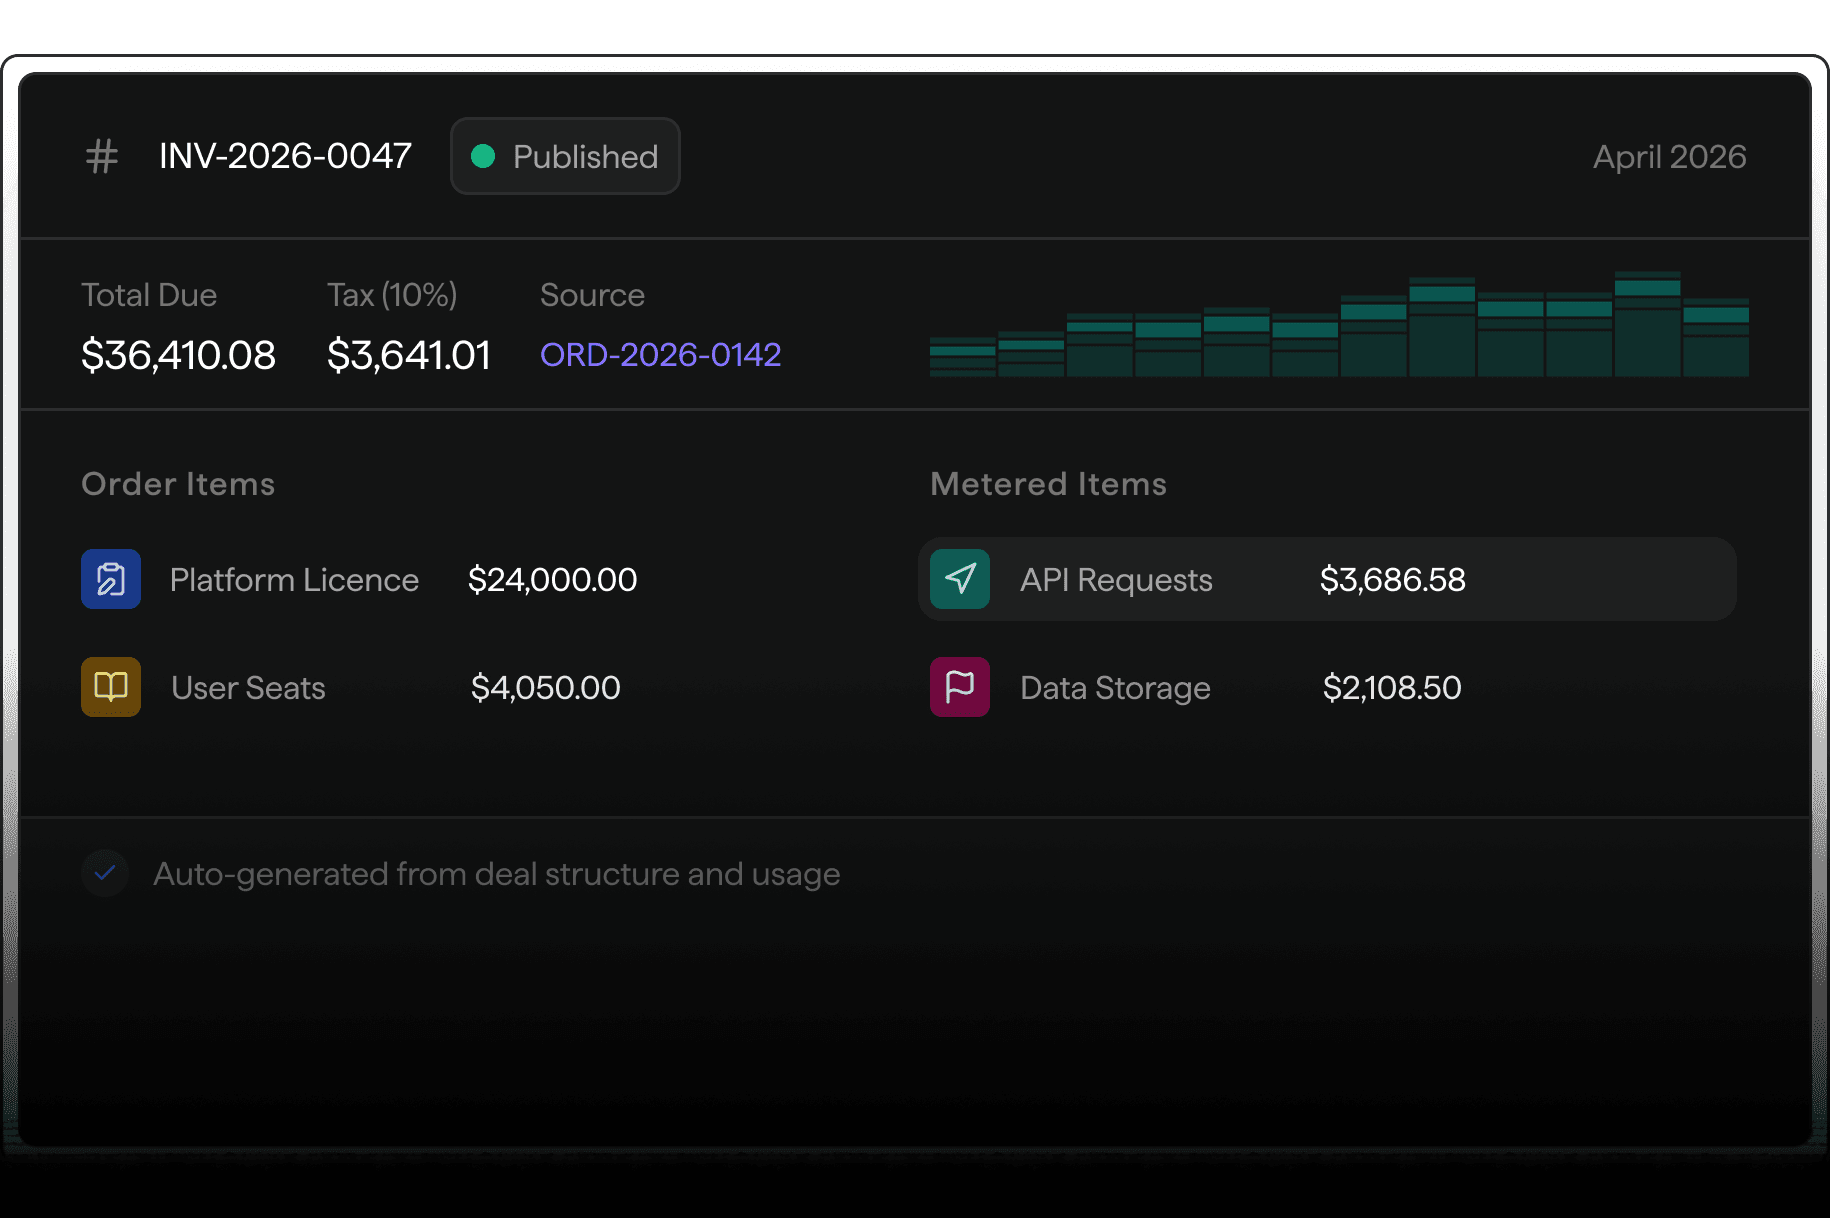Click the Order Items heading
Image resolution: width=1830 pixels, height=1218 pixels.
[x=178, y=484]
